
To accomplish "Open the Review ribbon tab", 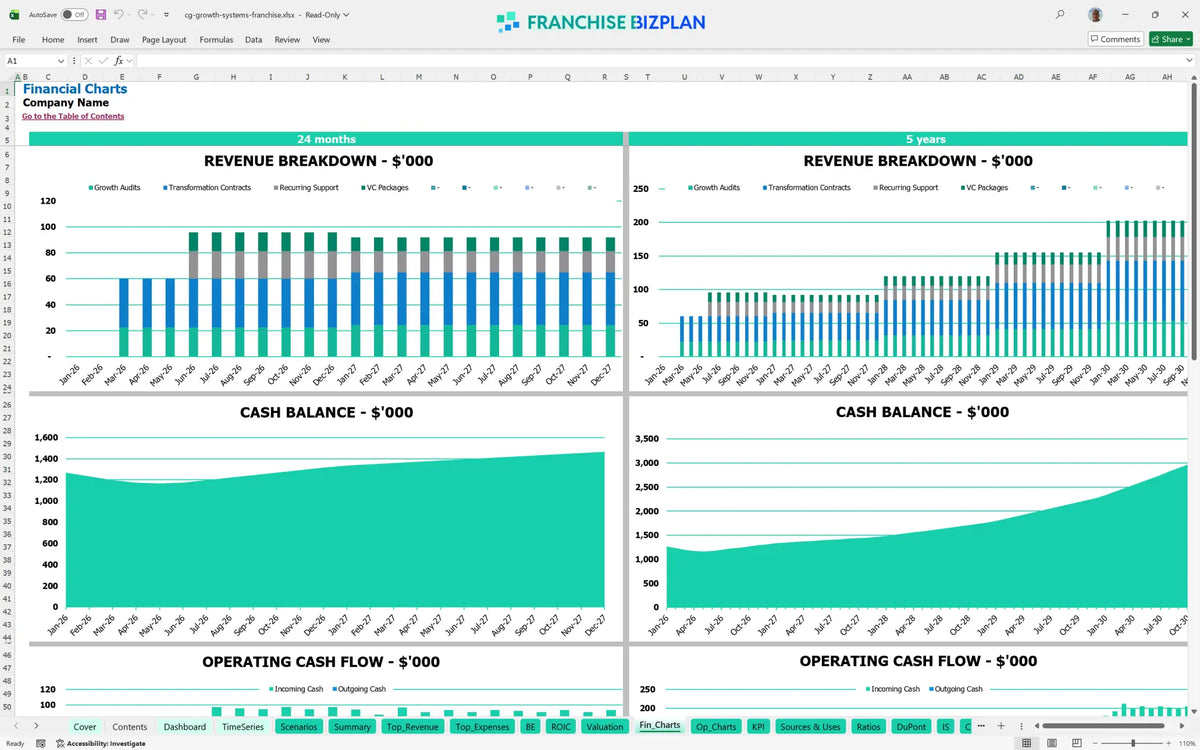I will [x=287, y=40].
